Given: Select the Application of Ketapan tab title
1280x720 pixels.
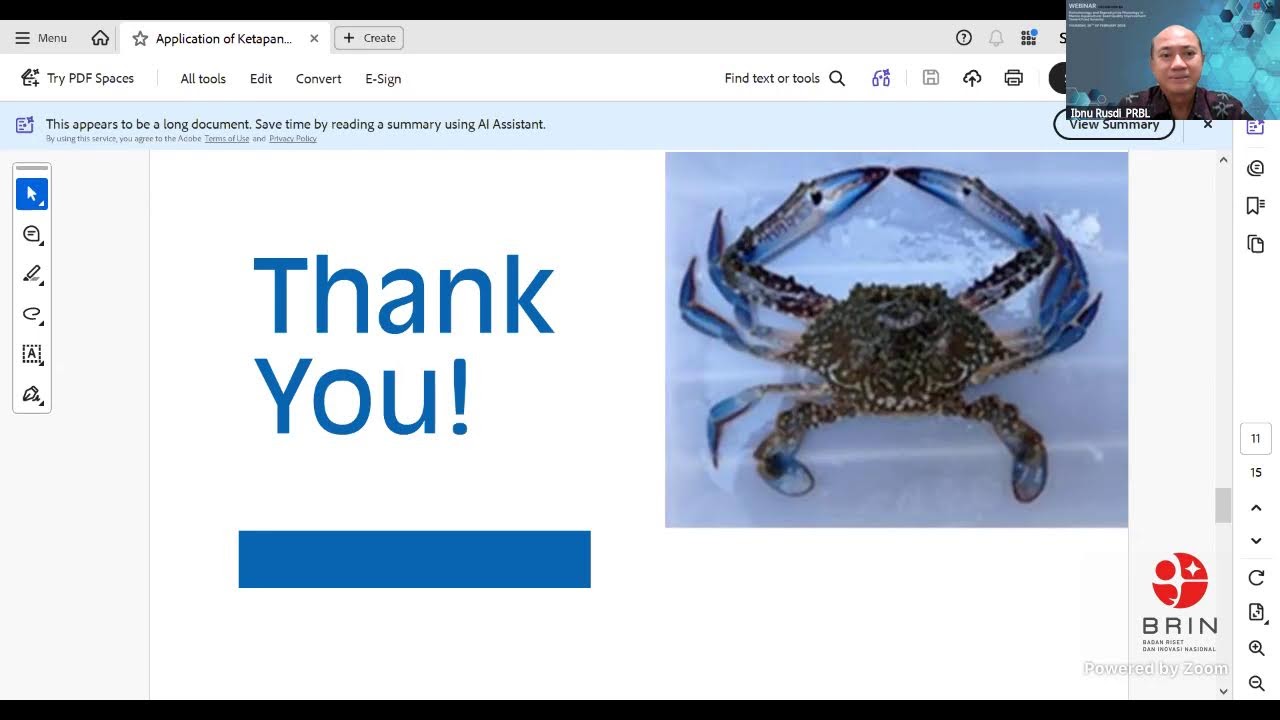Looking at the screenshot, I should [224, 38].
